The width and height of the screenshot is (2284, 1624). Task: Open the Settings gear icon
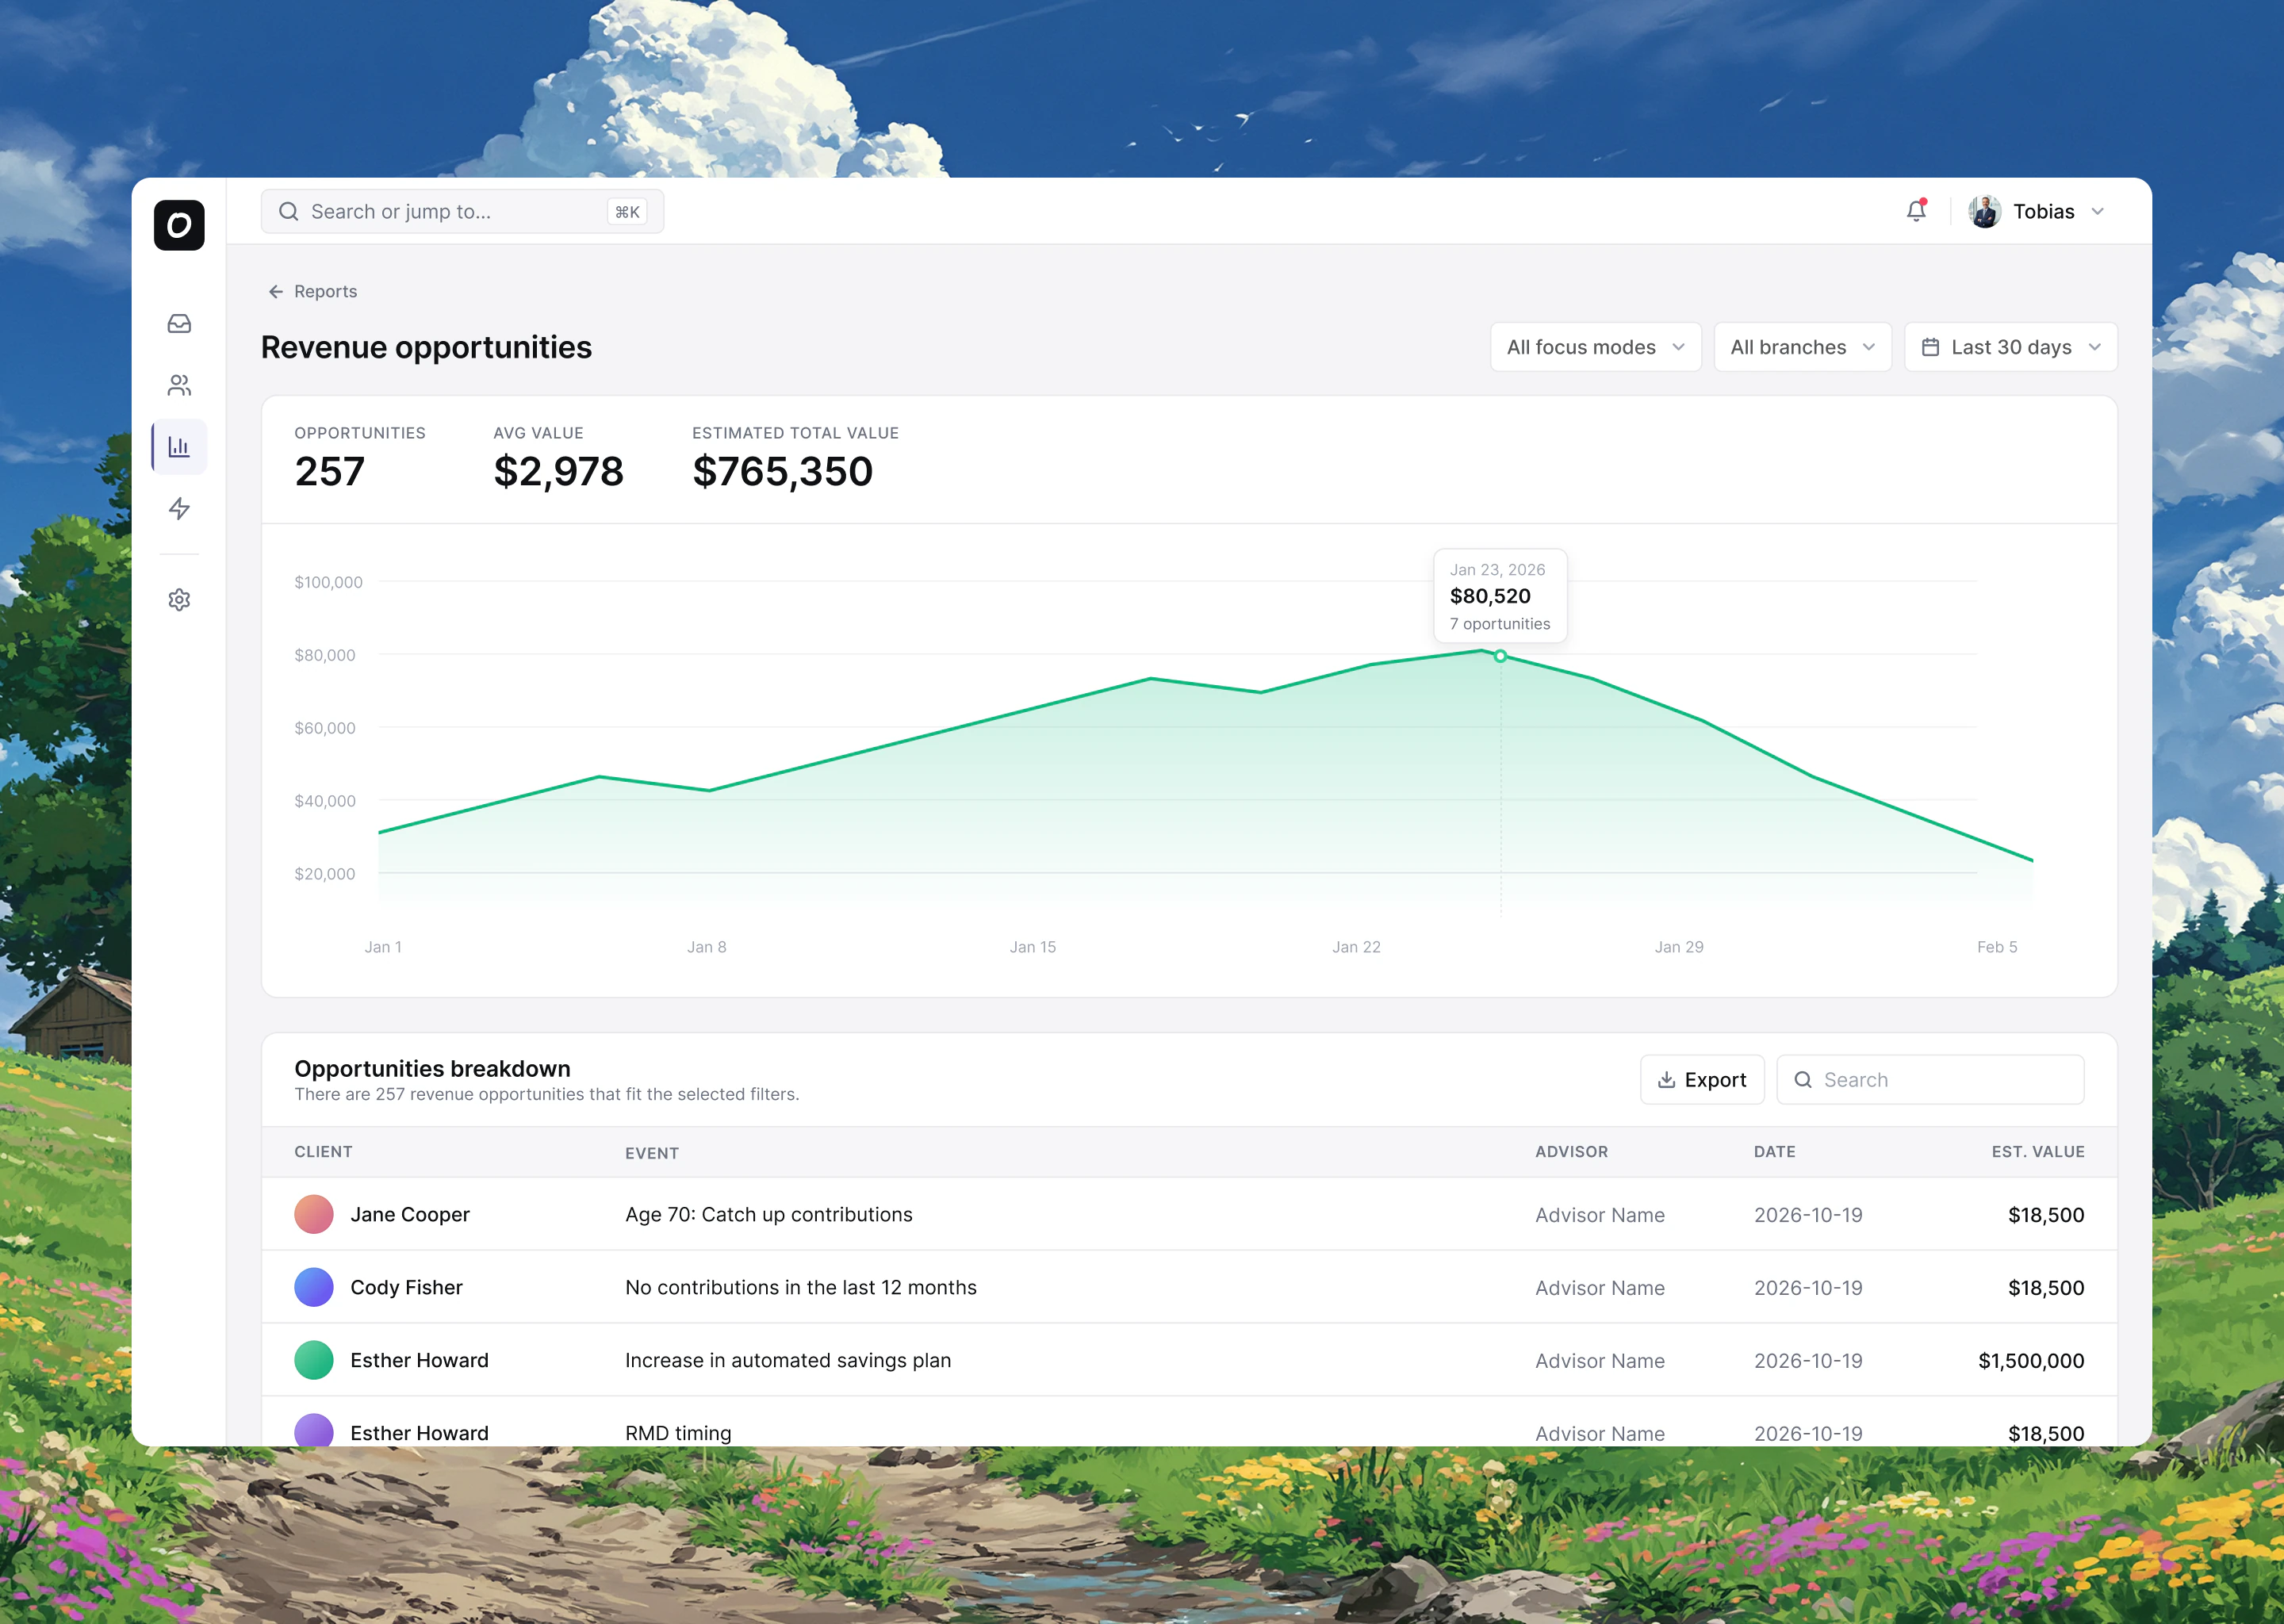point(179,600)
